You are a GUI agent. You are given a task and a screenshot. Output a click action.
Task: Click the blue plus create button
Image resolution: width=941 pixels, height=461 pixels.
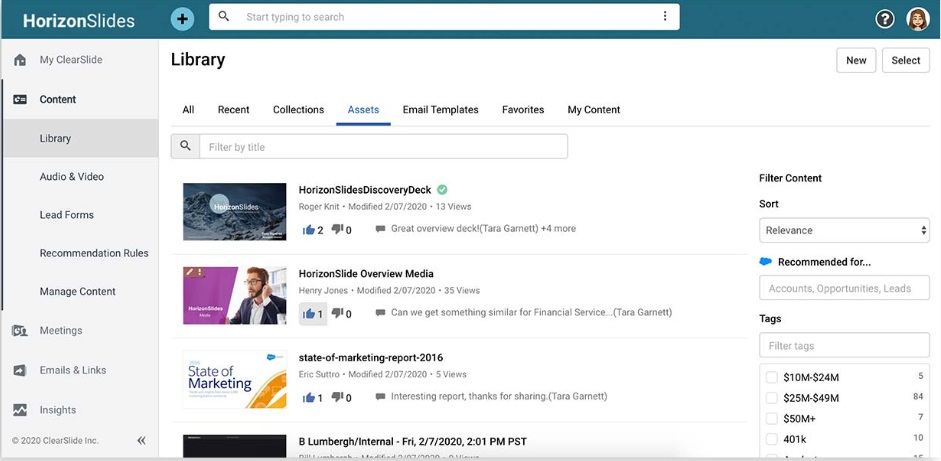(x=182, y=19)
